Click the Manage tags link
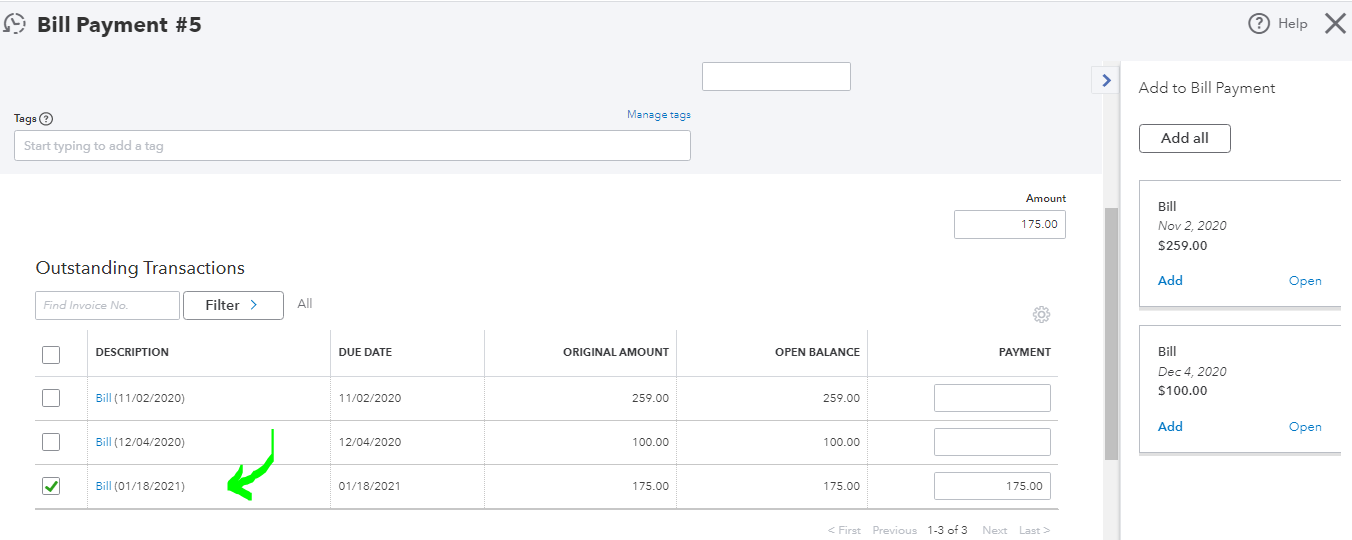The image size is (1352, 540). coord(658,115)
